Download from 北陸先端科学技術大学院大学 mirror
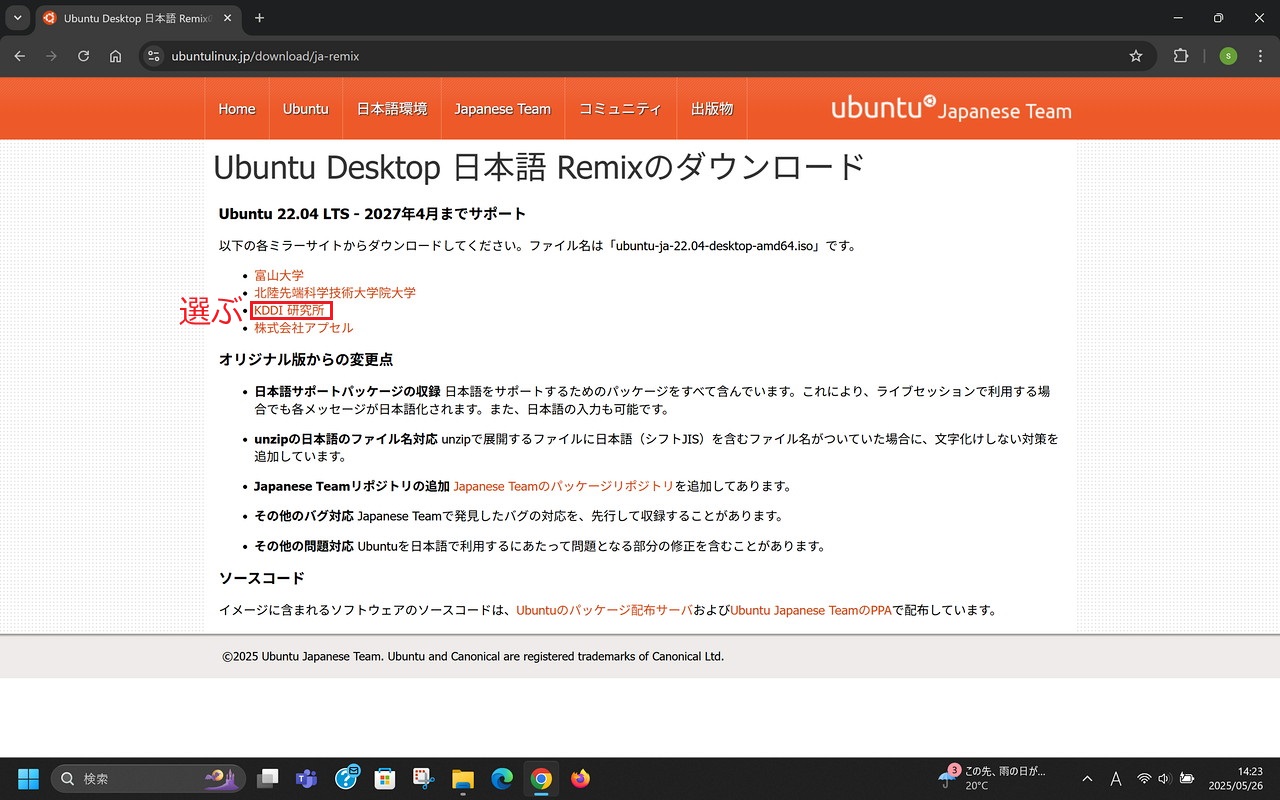This screenshot has width=1280, height=800. pos(335,293)
